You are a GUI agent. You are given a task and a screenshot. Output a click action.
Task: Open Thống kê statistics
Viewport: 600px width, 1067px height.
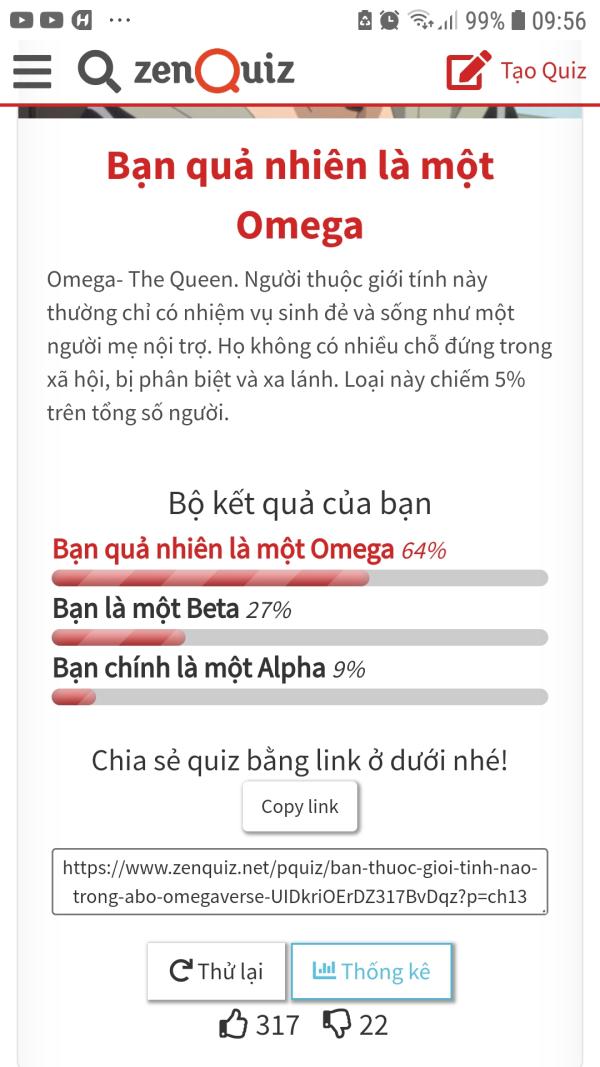(x=371, y=971)
